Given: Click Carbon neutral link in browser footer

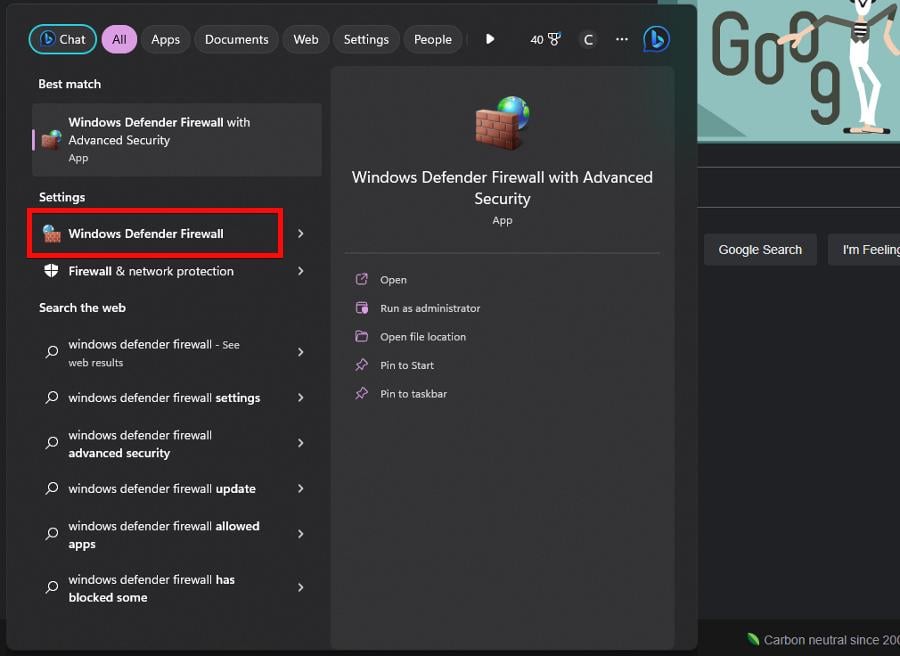Looking at the screenshot, I should (x=824, y=639).
